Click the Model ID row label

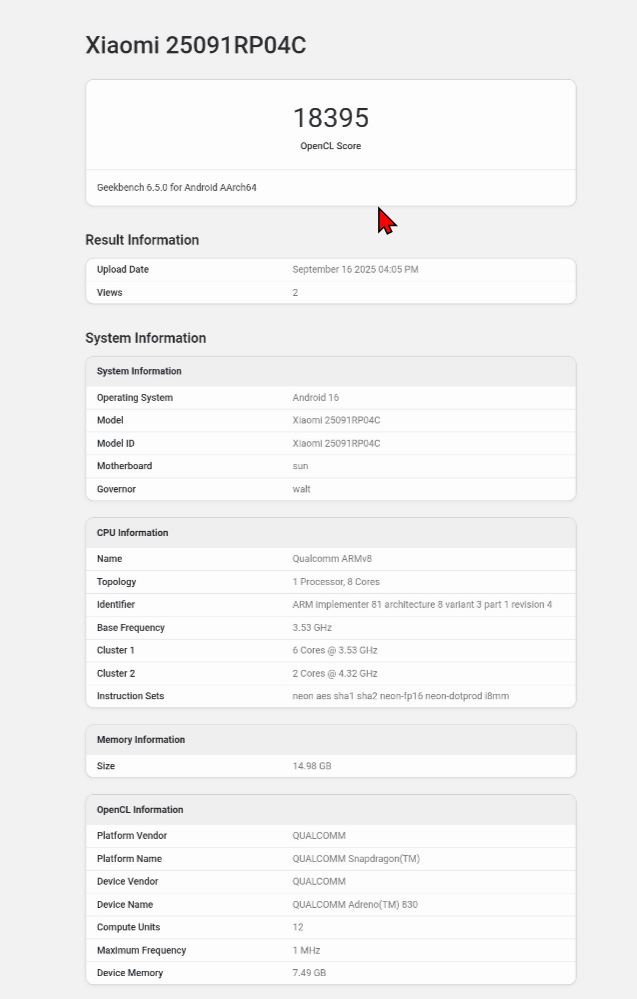[x=115, y=443]
